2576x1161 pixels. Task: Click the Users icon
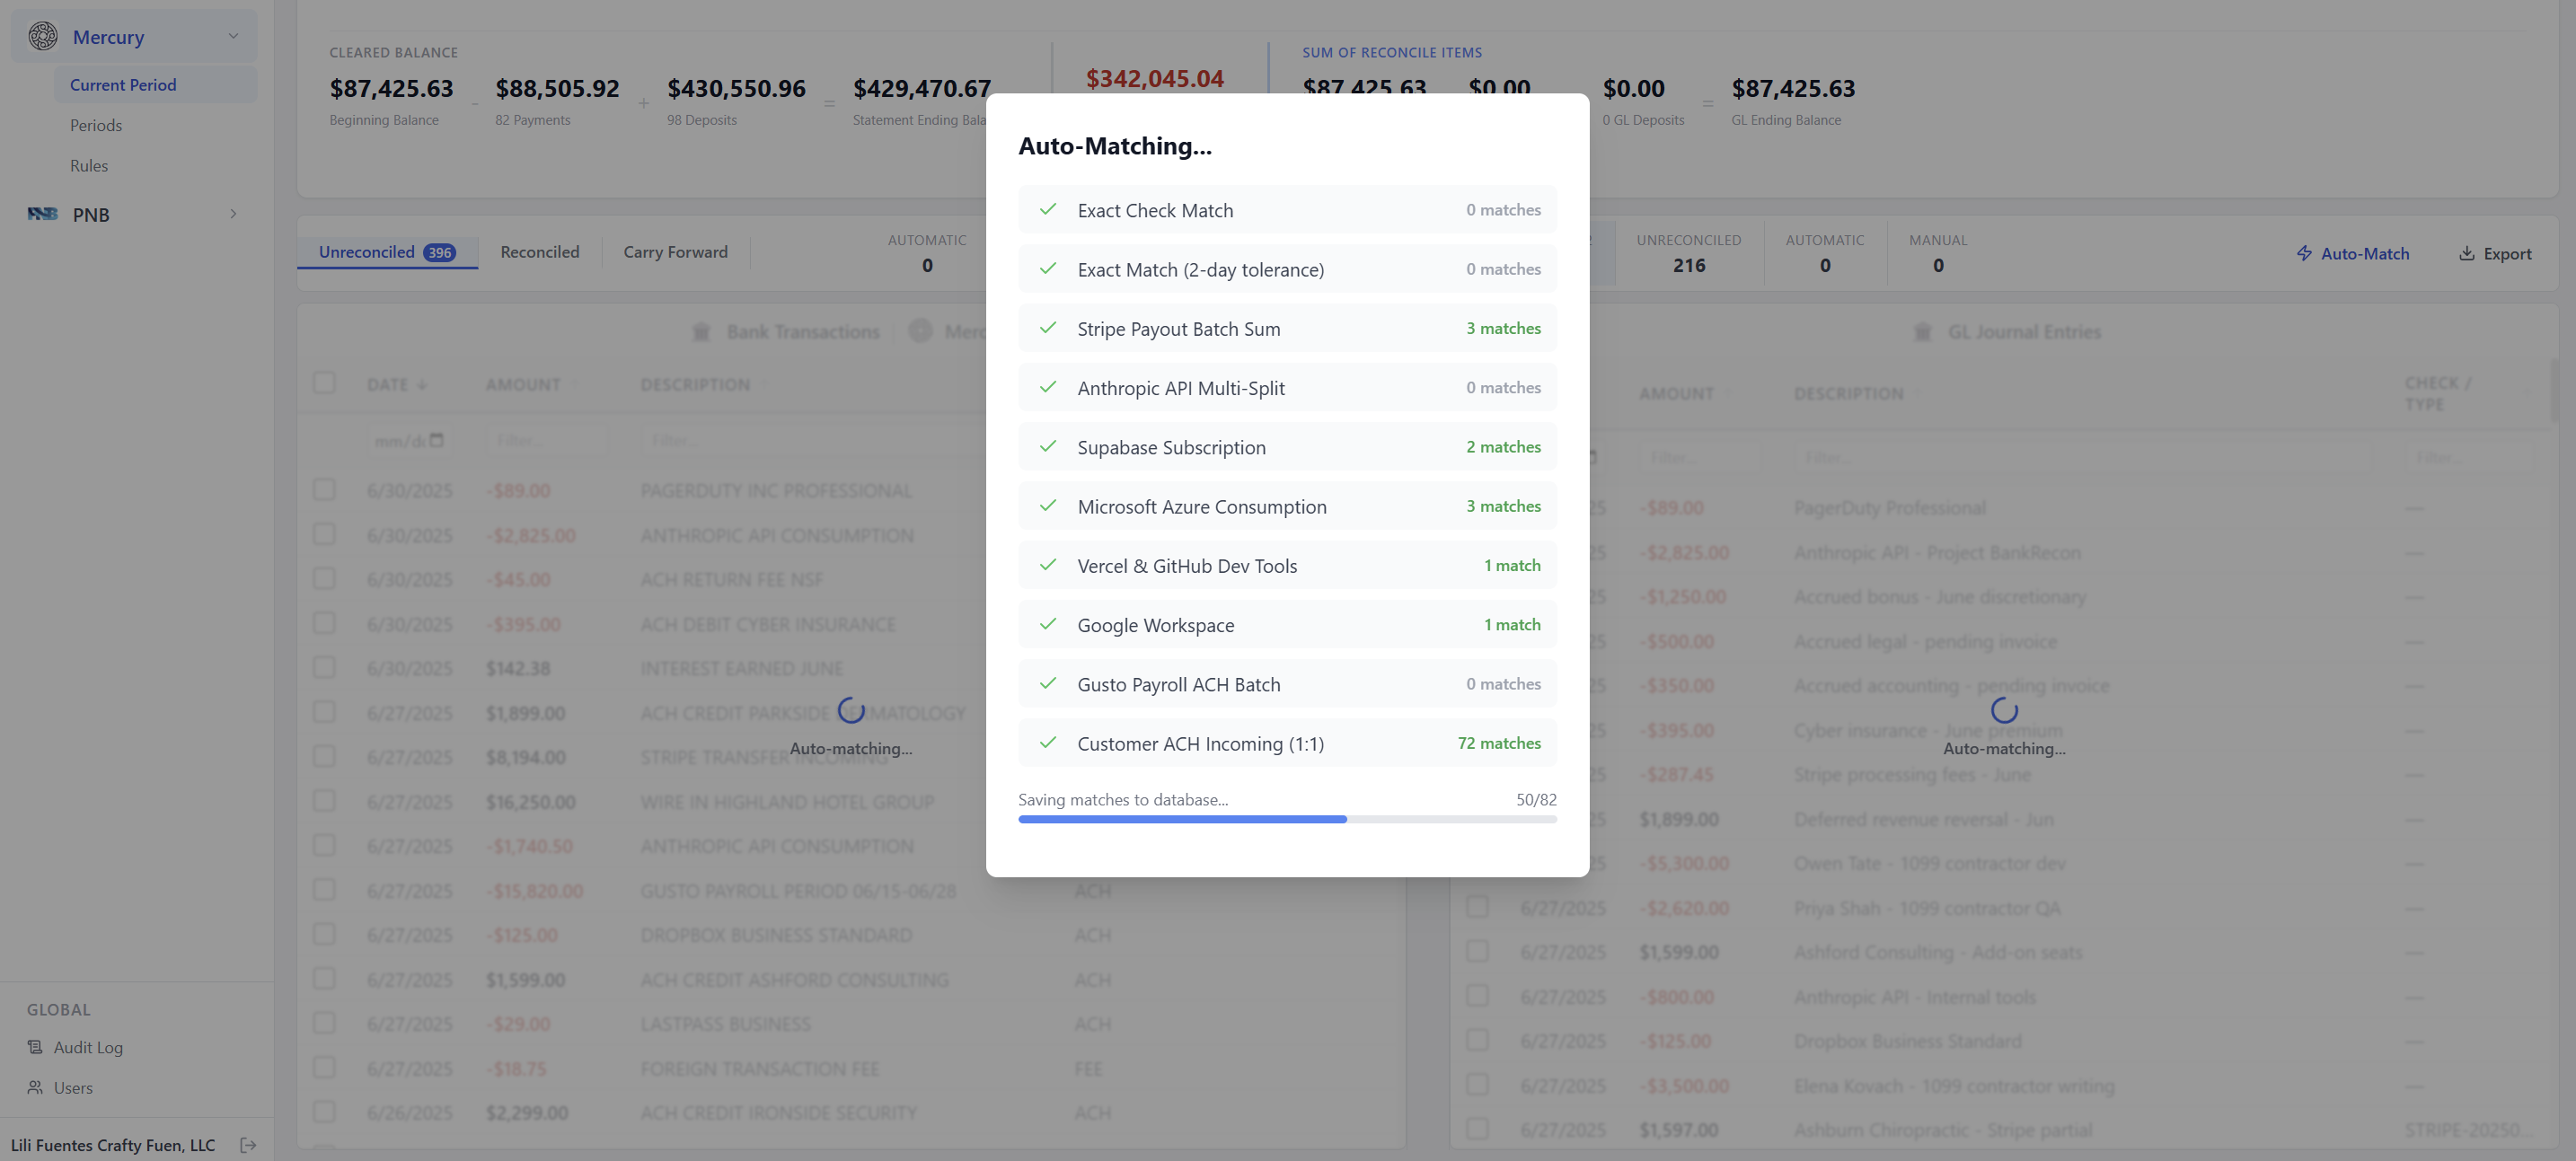(35, 1087)
